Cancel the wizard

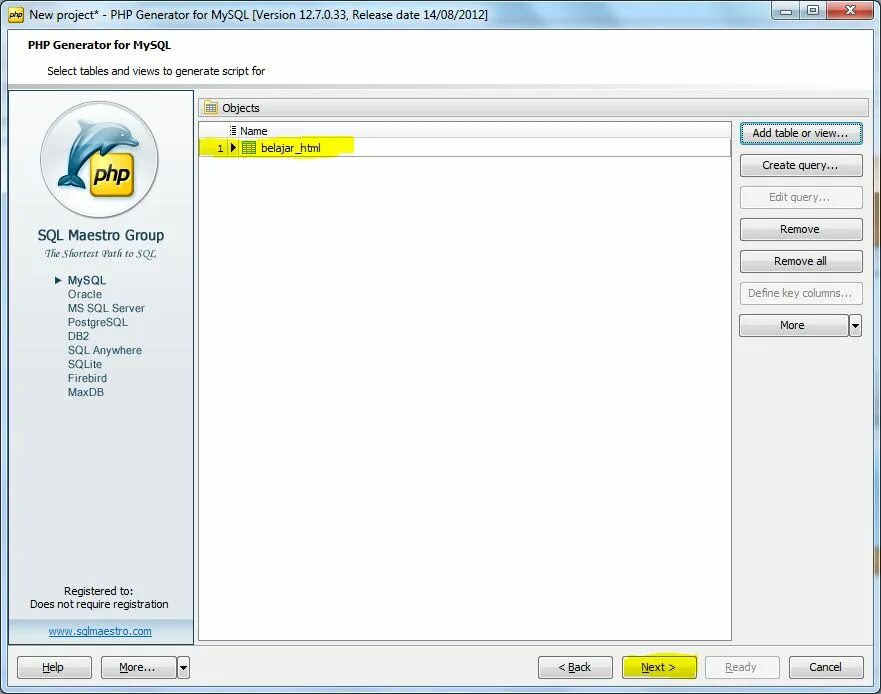point(826,668)
